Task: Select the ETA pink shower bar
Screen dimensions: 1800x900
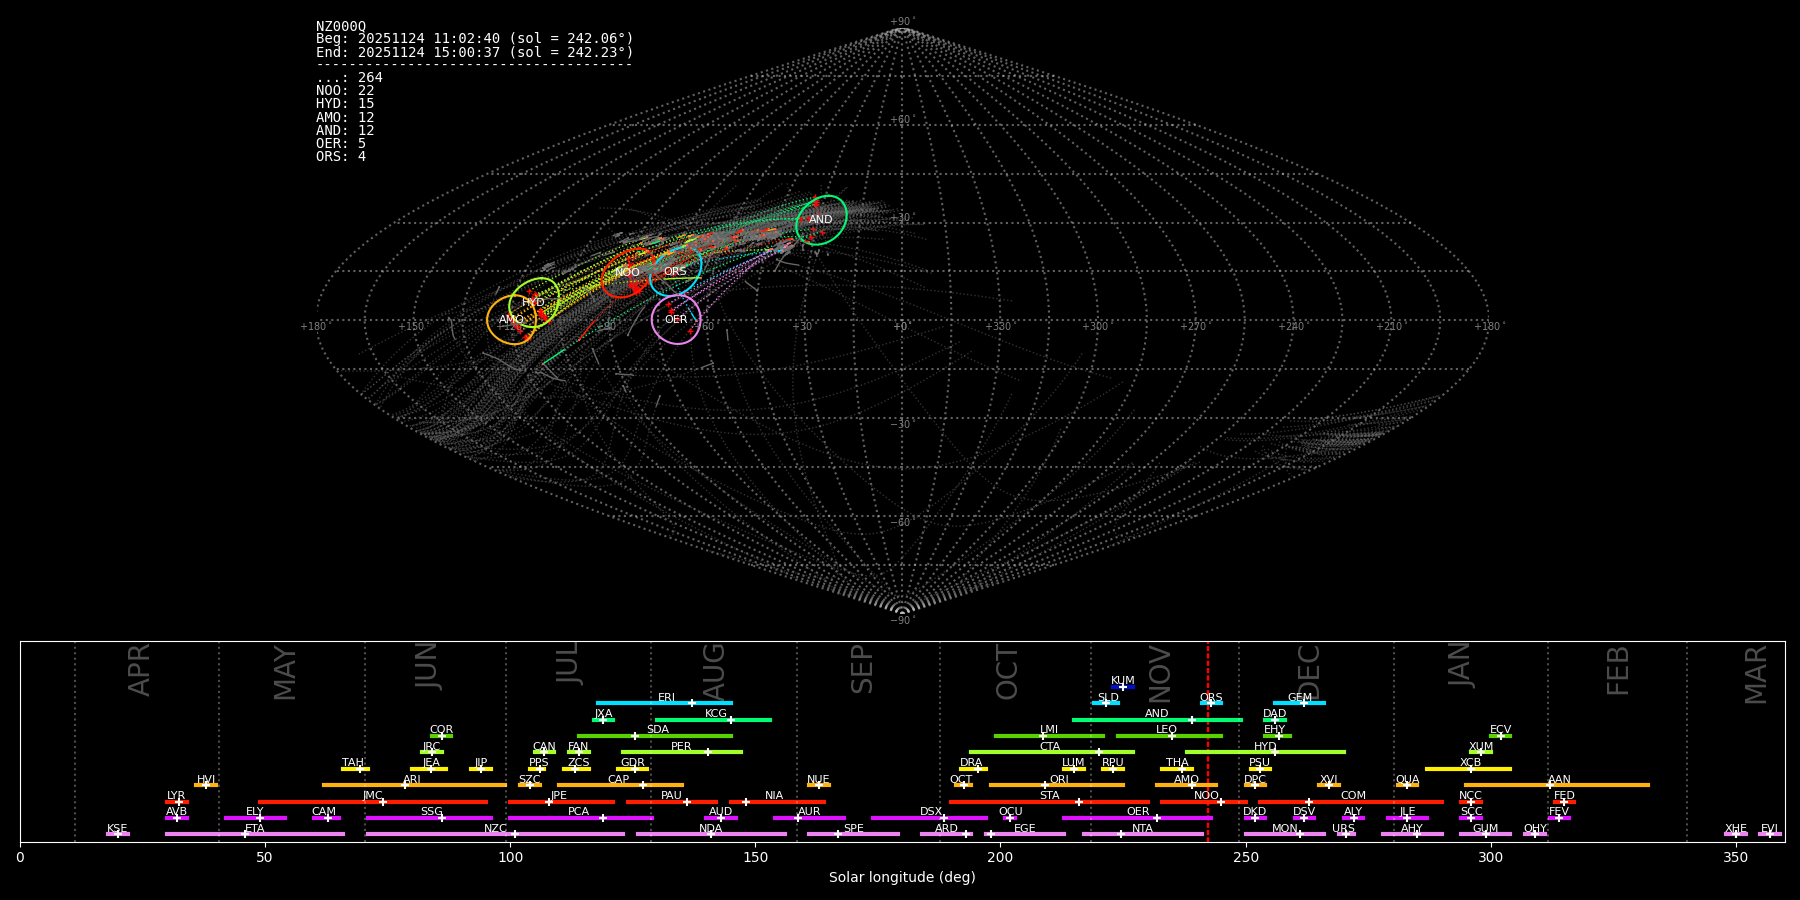Action: (x=255, y=834)
